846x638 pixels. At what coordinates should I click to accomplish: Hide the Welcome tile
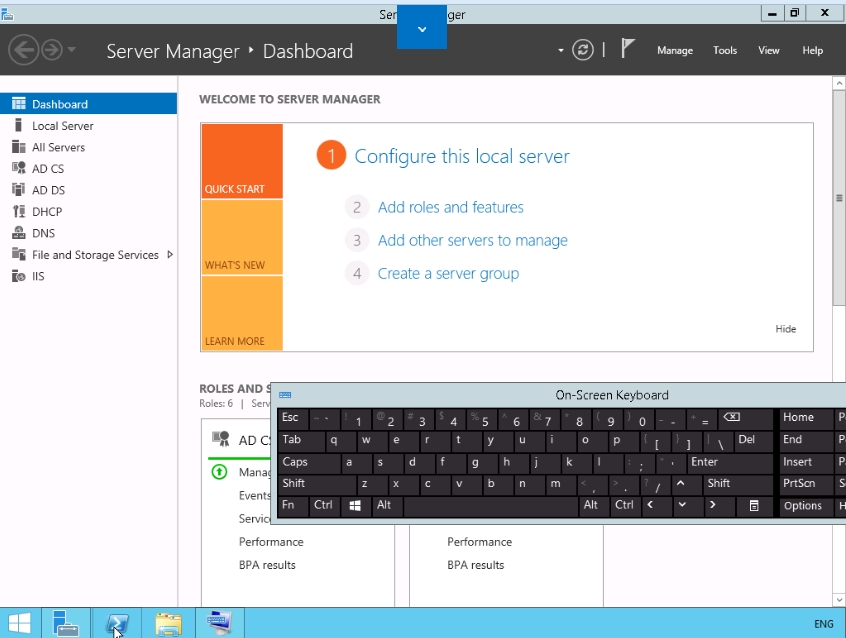[x=786, y=329]
